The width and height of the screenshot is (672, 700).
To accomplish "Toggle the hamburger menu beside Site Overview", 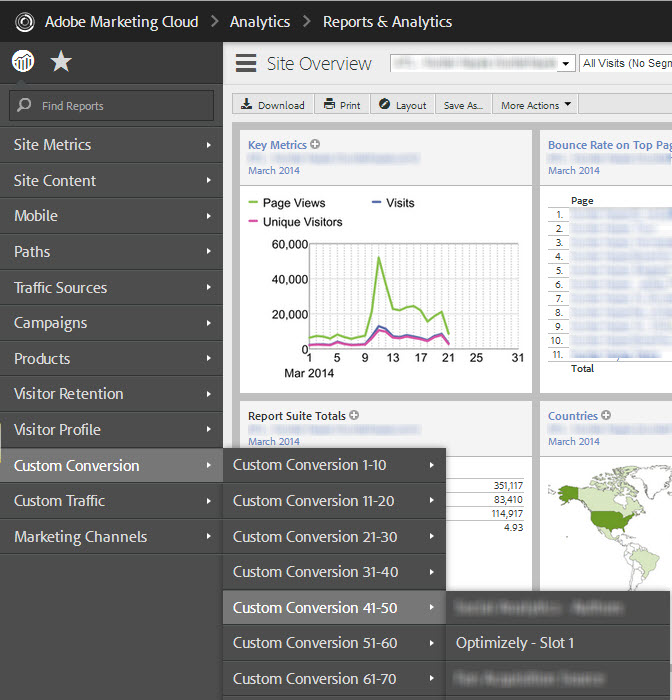I will pyautogui.click(x=246, y=63).
